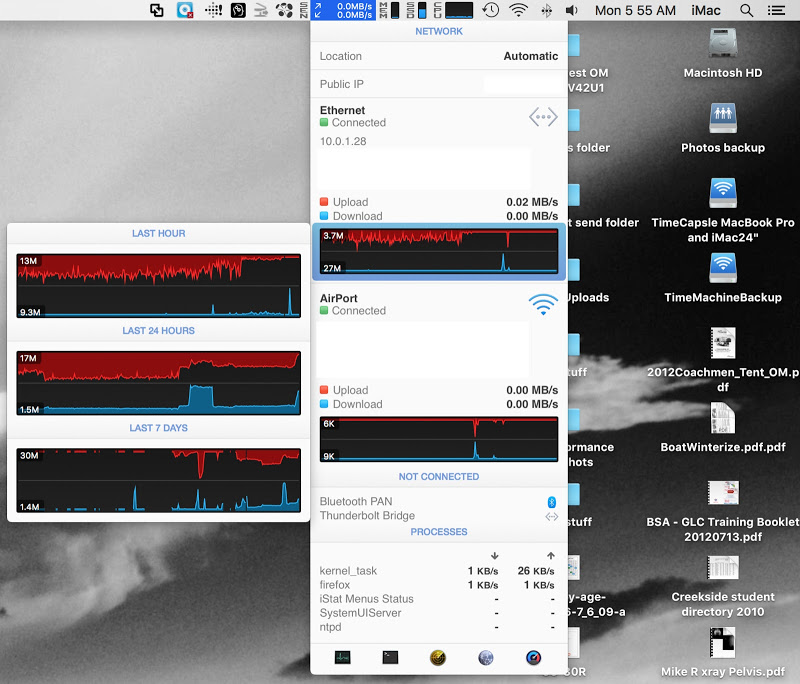Open the speedometer gauge icon at bottom right

pos(533,658)
